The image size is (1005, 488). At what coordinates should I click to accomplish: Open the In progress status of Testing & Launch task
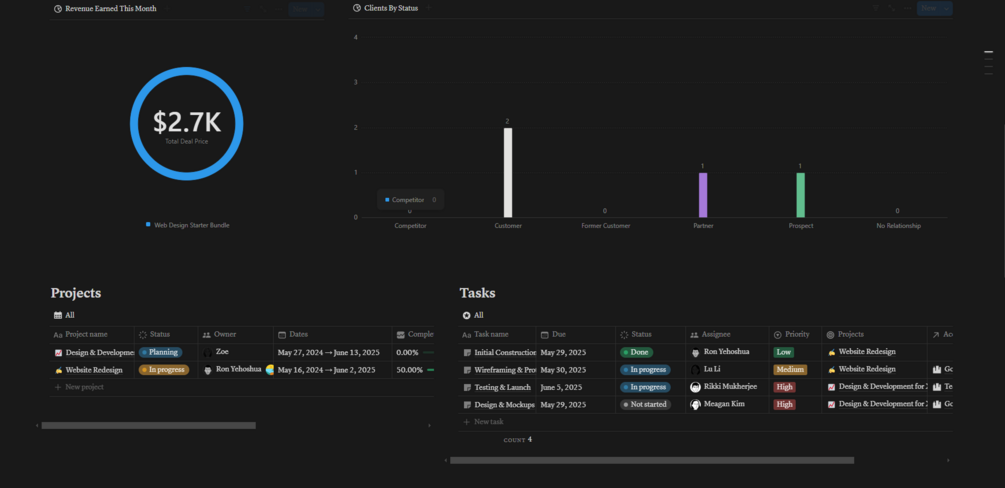[645, 387]
